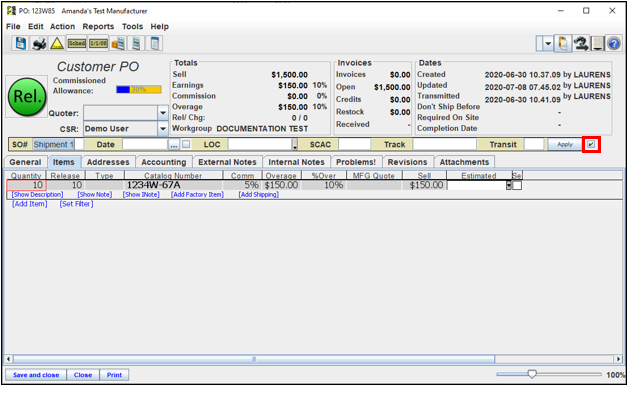
Task: Open the Tools menu
Action: 132,27
